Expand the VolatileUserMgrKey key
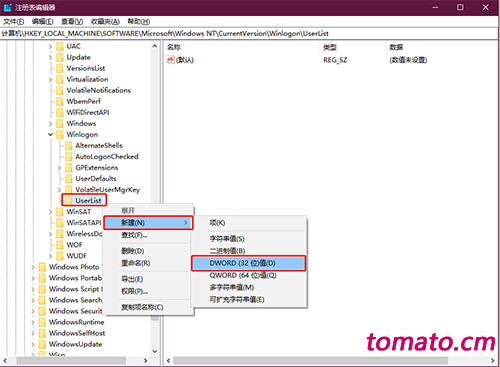The width and height of the screenshot is (500, 367). pos(59,190)
